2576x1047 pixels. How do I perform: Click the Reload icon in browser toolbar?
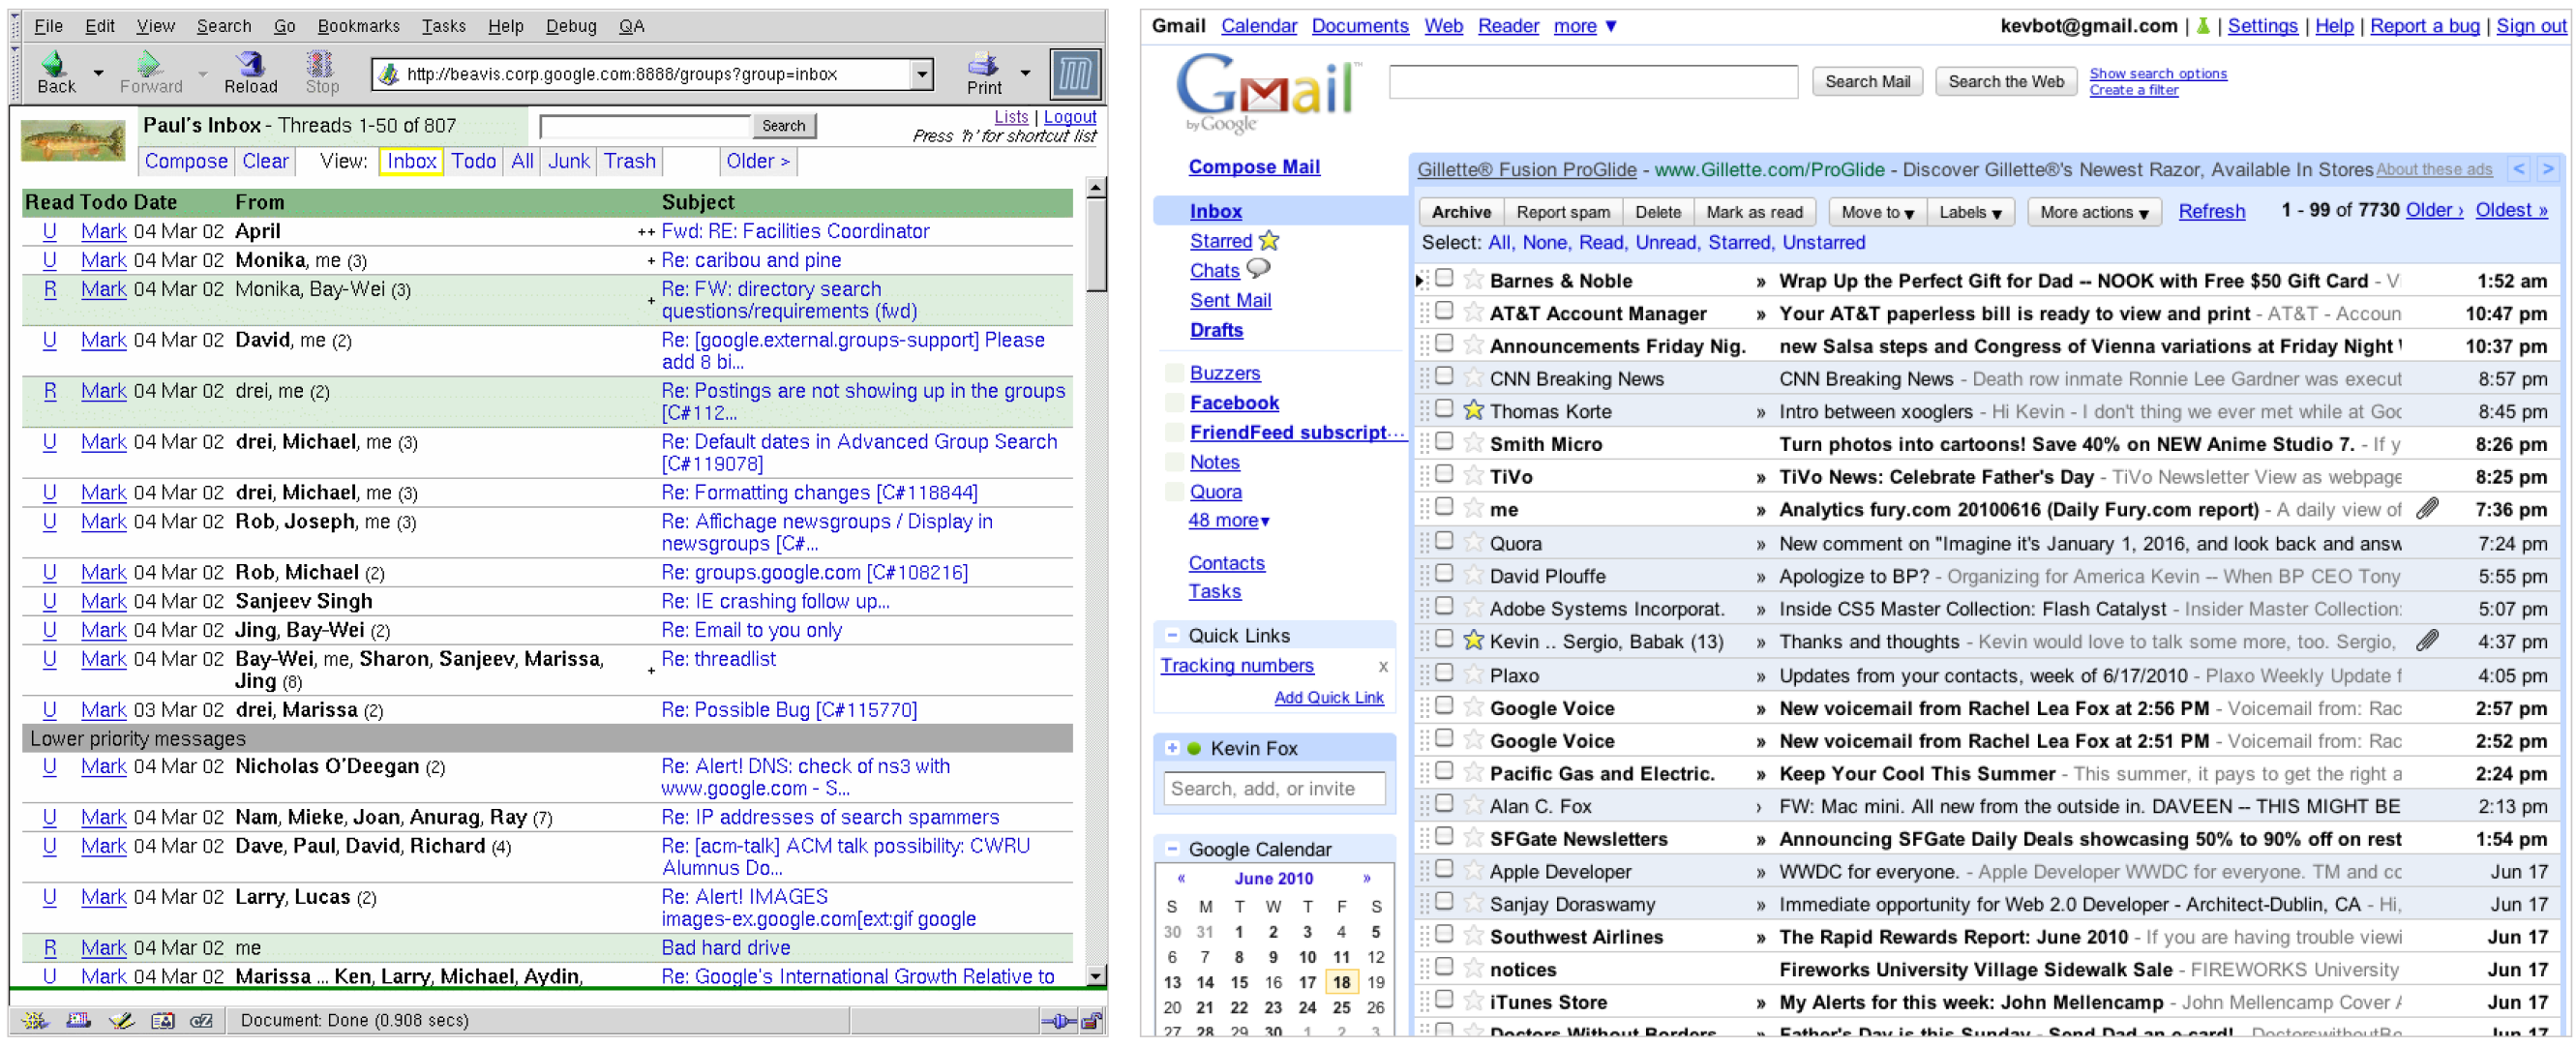(x=250, y=64)
